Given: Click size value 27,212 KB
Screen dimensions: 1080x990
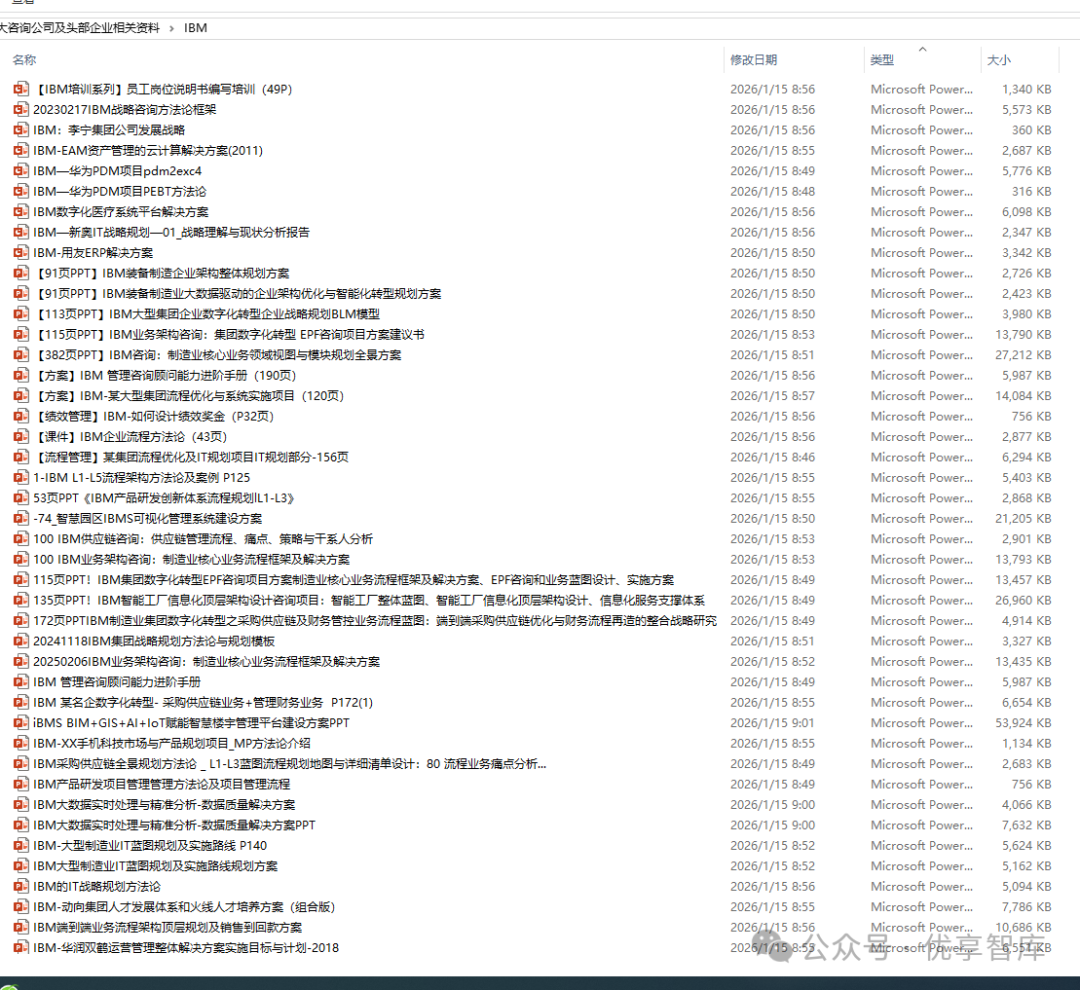Looking at the screenshot, I should click(x=1023, y=355).
